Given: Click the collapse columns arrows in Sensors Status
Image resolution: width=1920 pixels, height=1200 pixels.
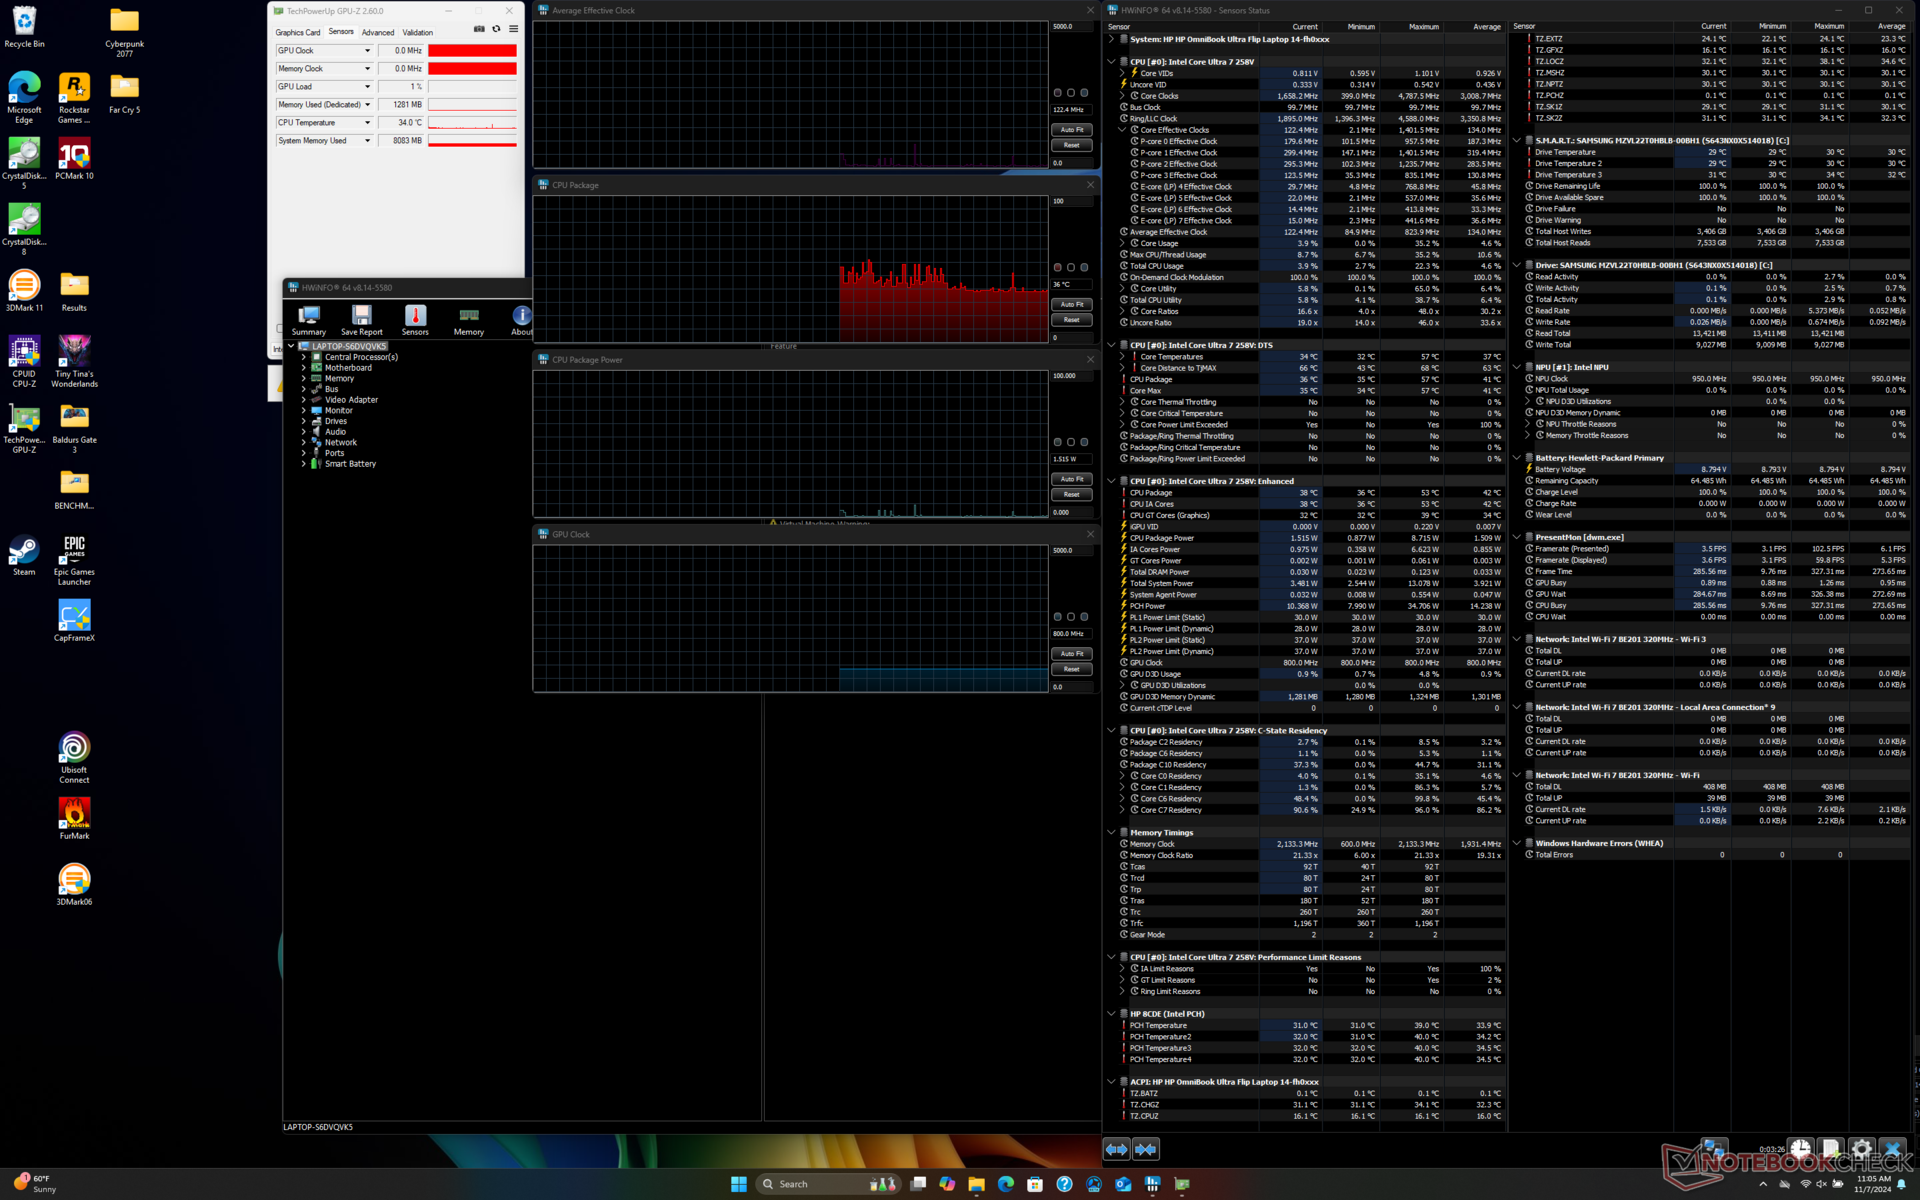Looking at the screenshot, I should (x=1146, y=1149).
